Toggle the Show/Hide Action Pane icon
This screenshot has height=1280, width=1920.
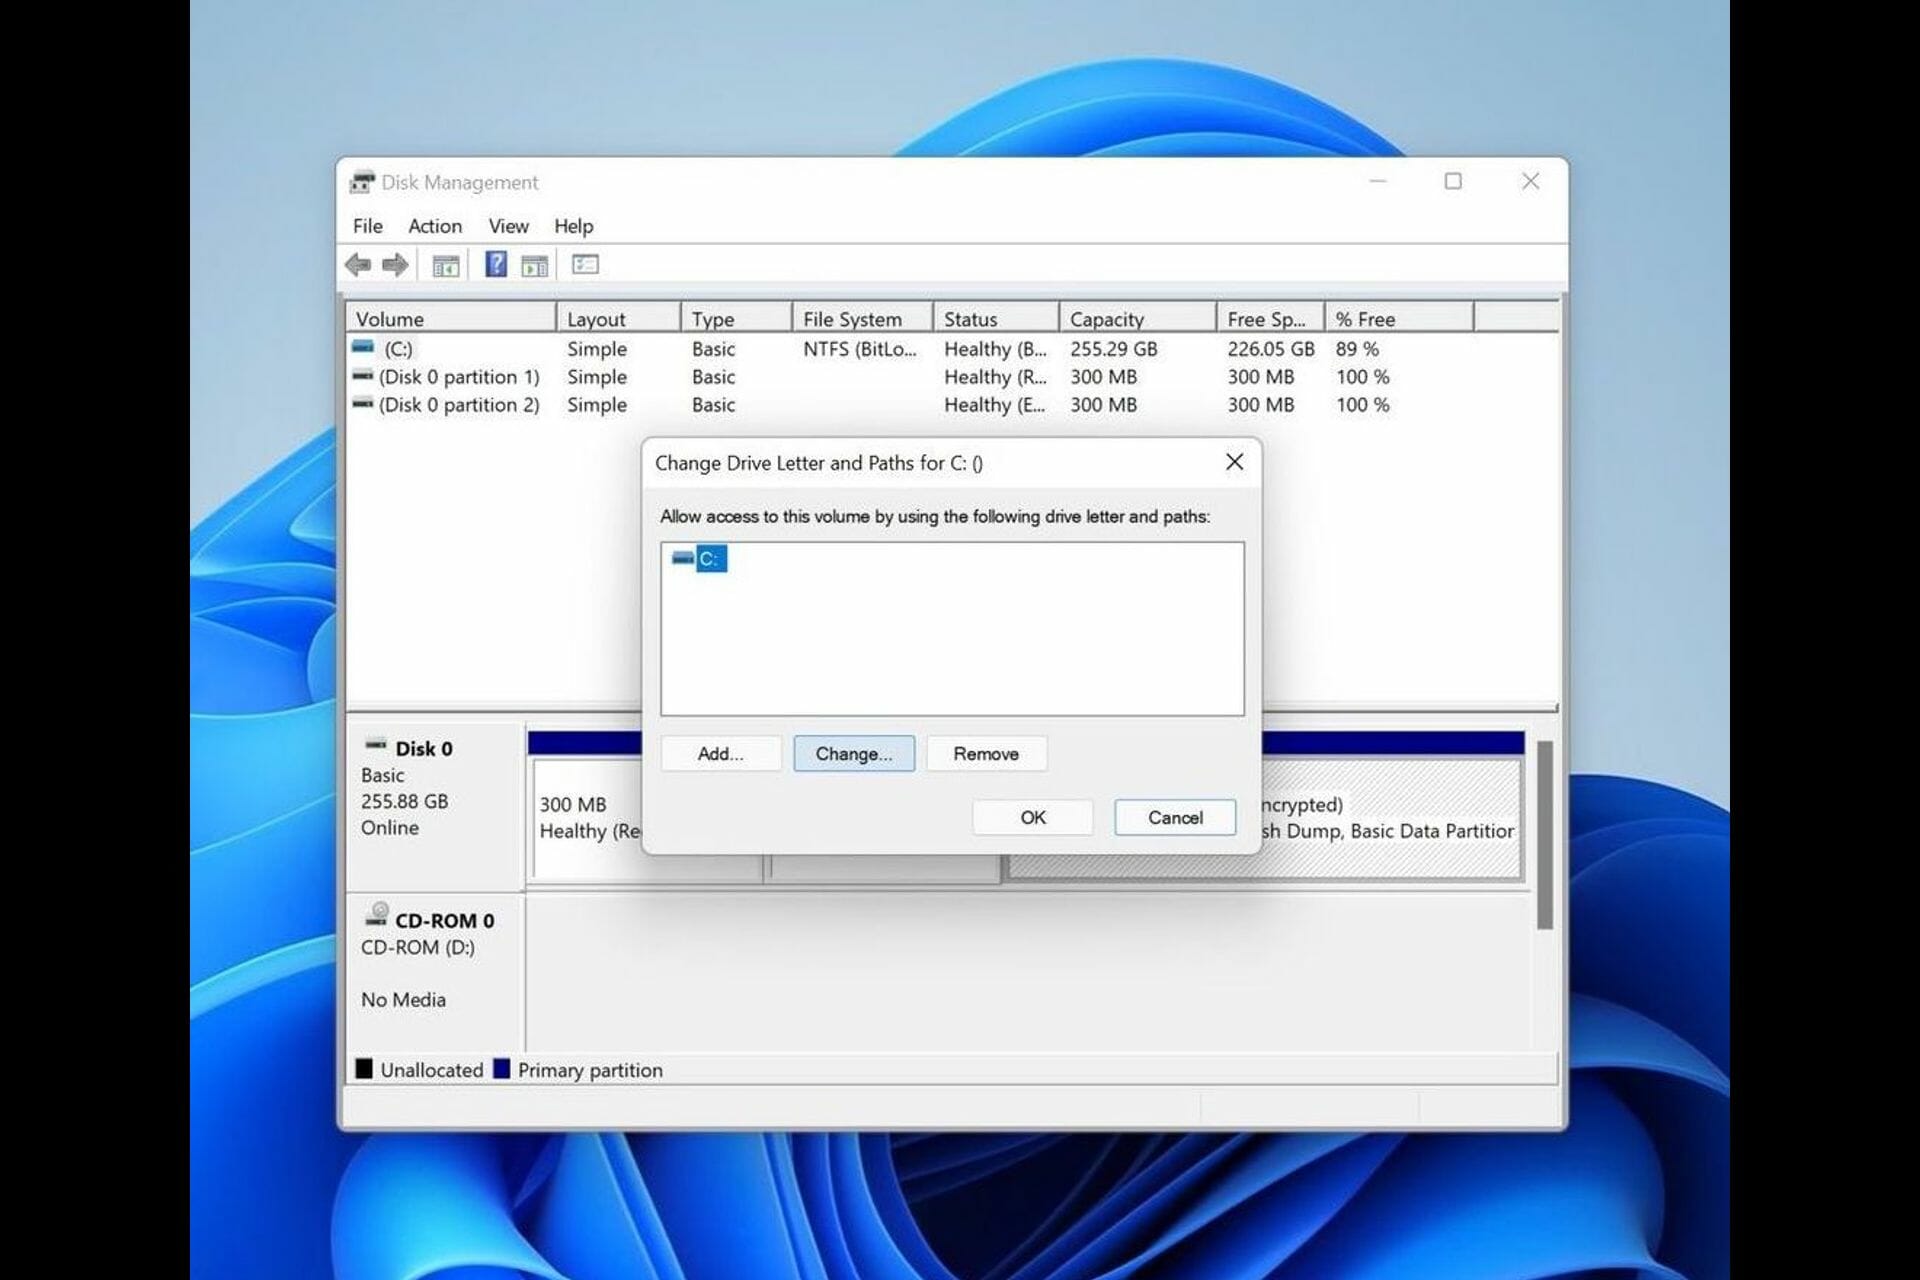coord(535,266)
